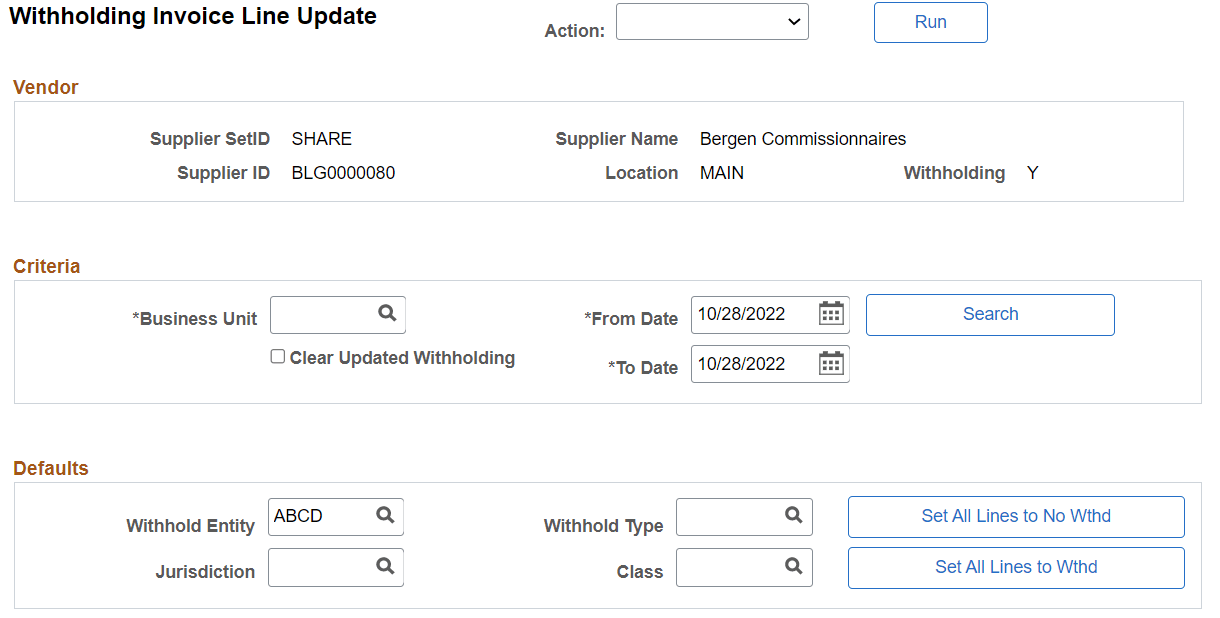Click Set All Lines to No Wthd
The width and height of the screenshot is (1220, 618).
coord(1016,516)
